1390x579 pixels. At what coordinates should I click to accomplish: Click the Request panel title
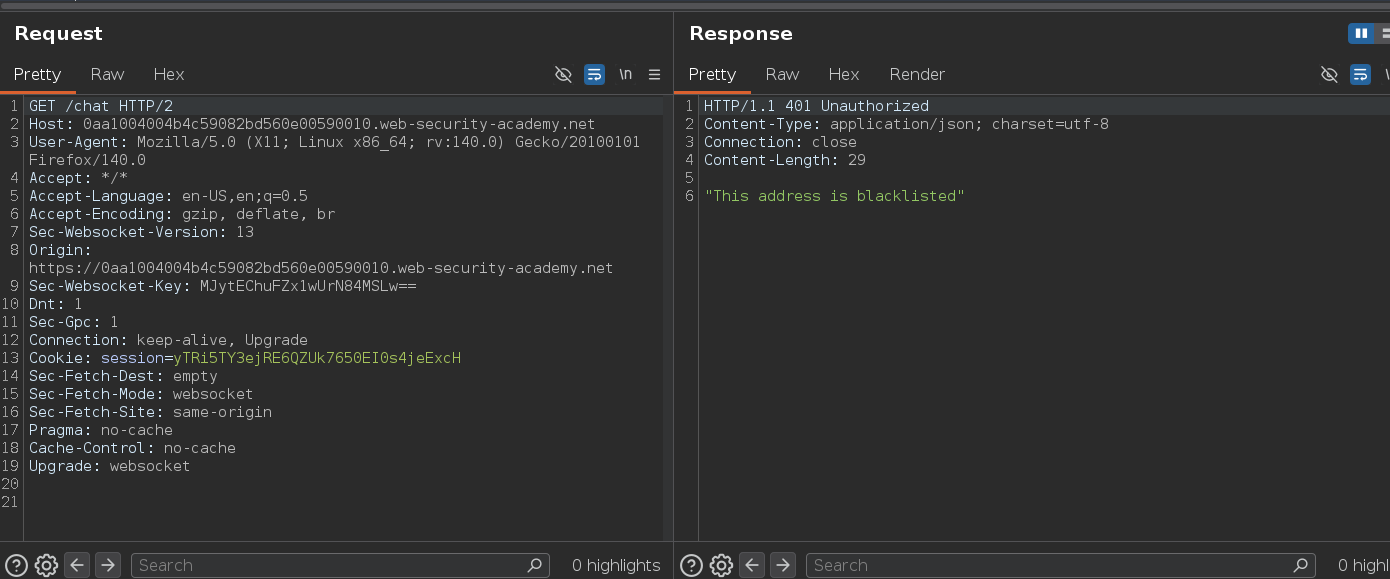58,33
